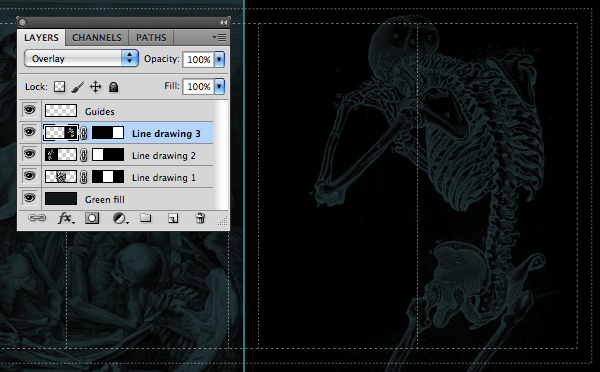Open the layer style fx menu
Image resolution: width=600 pixels, height=372 pixels.
[x=66, y=219]
